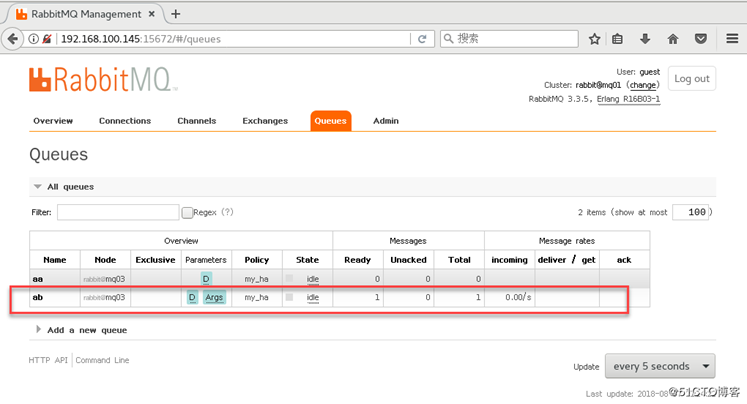Sort by the ack column header
Image resolution: width=747 pixels, height=404 pixels.
pyautogui.click(x=624, y=260)
